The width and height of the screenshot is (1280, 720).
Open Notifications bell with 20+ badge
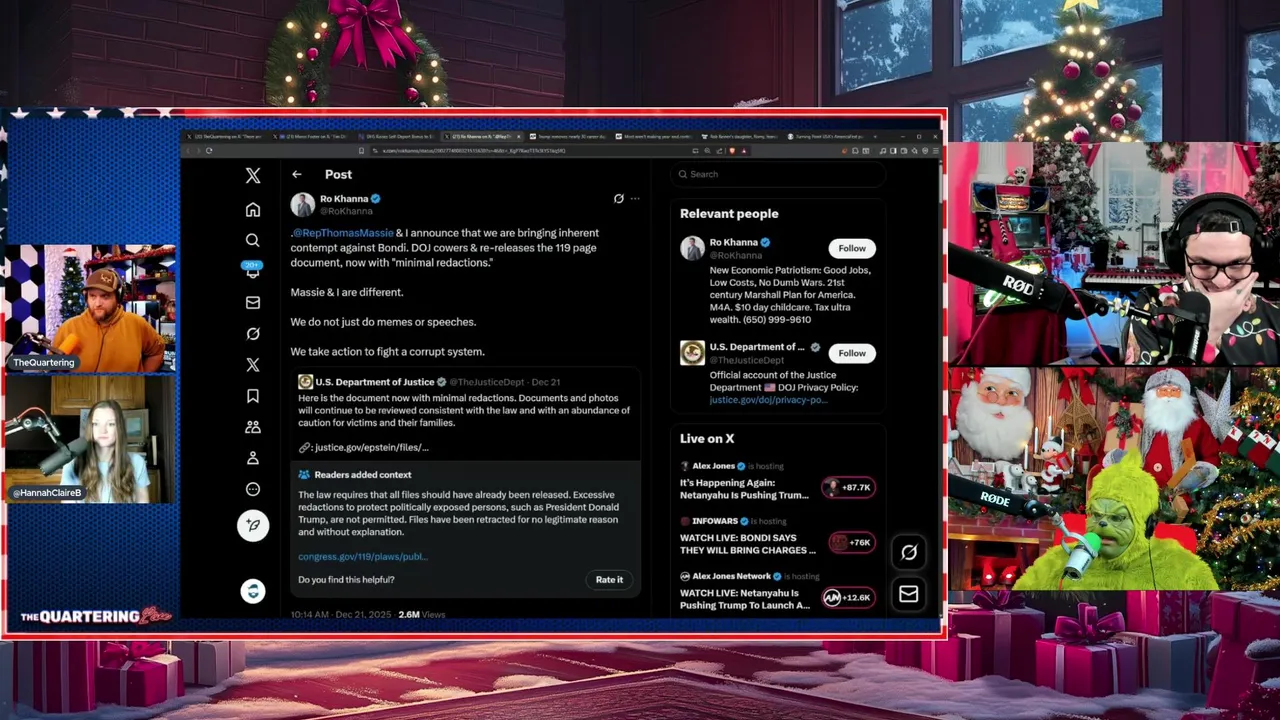coord(253,270)
